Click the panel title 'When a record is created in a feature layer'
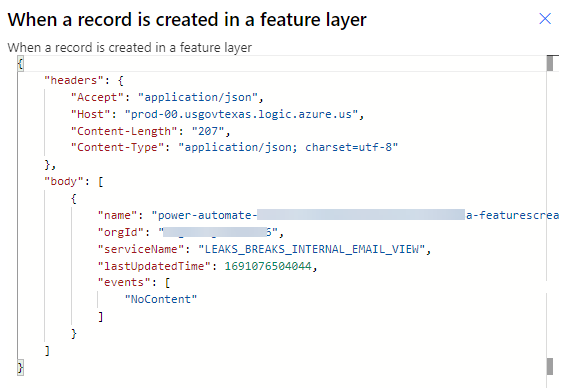 [187, 20]
